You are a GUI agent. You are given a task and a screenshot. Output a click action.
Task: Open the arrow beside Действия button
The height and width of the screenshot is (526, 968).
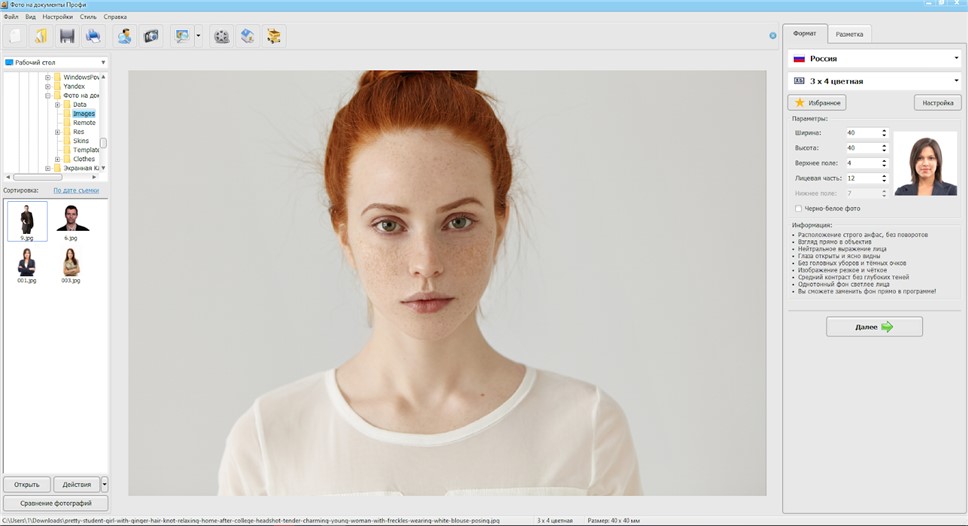104,484
